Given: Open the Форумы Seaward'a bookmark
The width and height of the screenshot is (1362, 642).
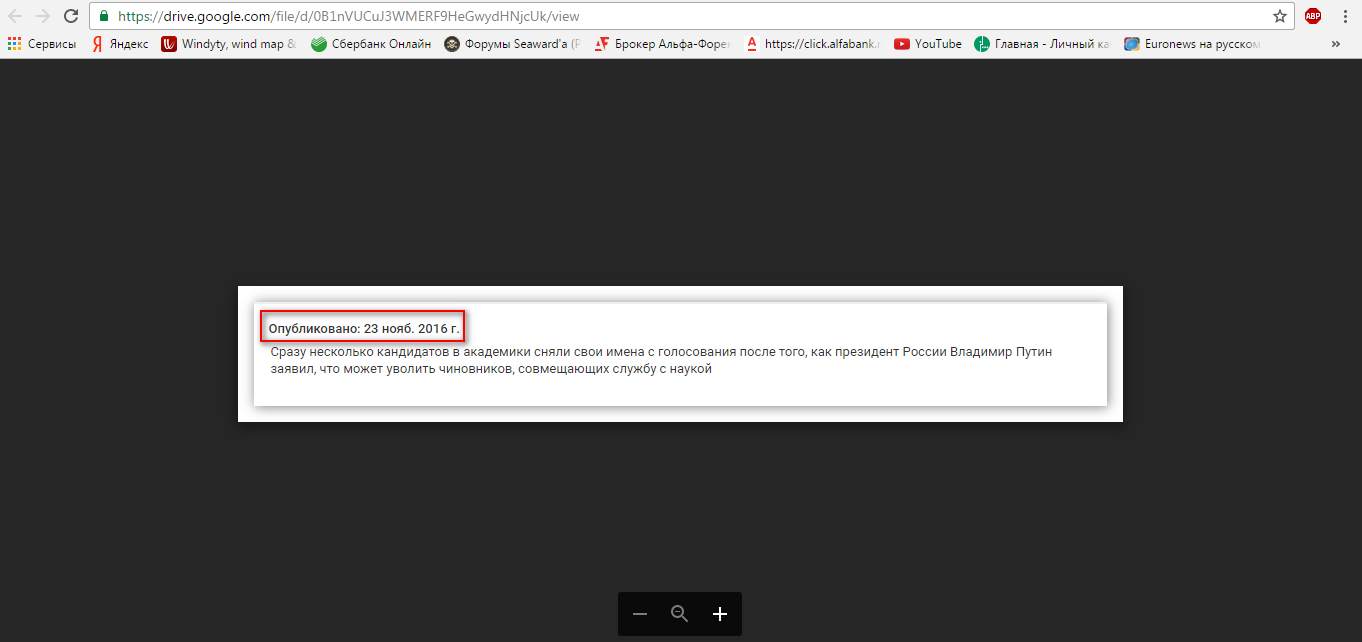Looking at the screenshot, I should click(511, 44).
